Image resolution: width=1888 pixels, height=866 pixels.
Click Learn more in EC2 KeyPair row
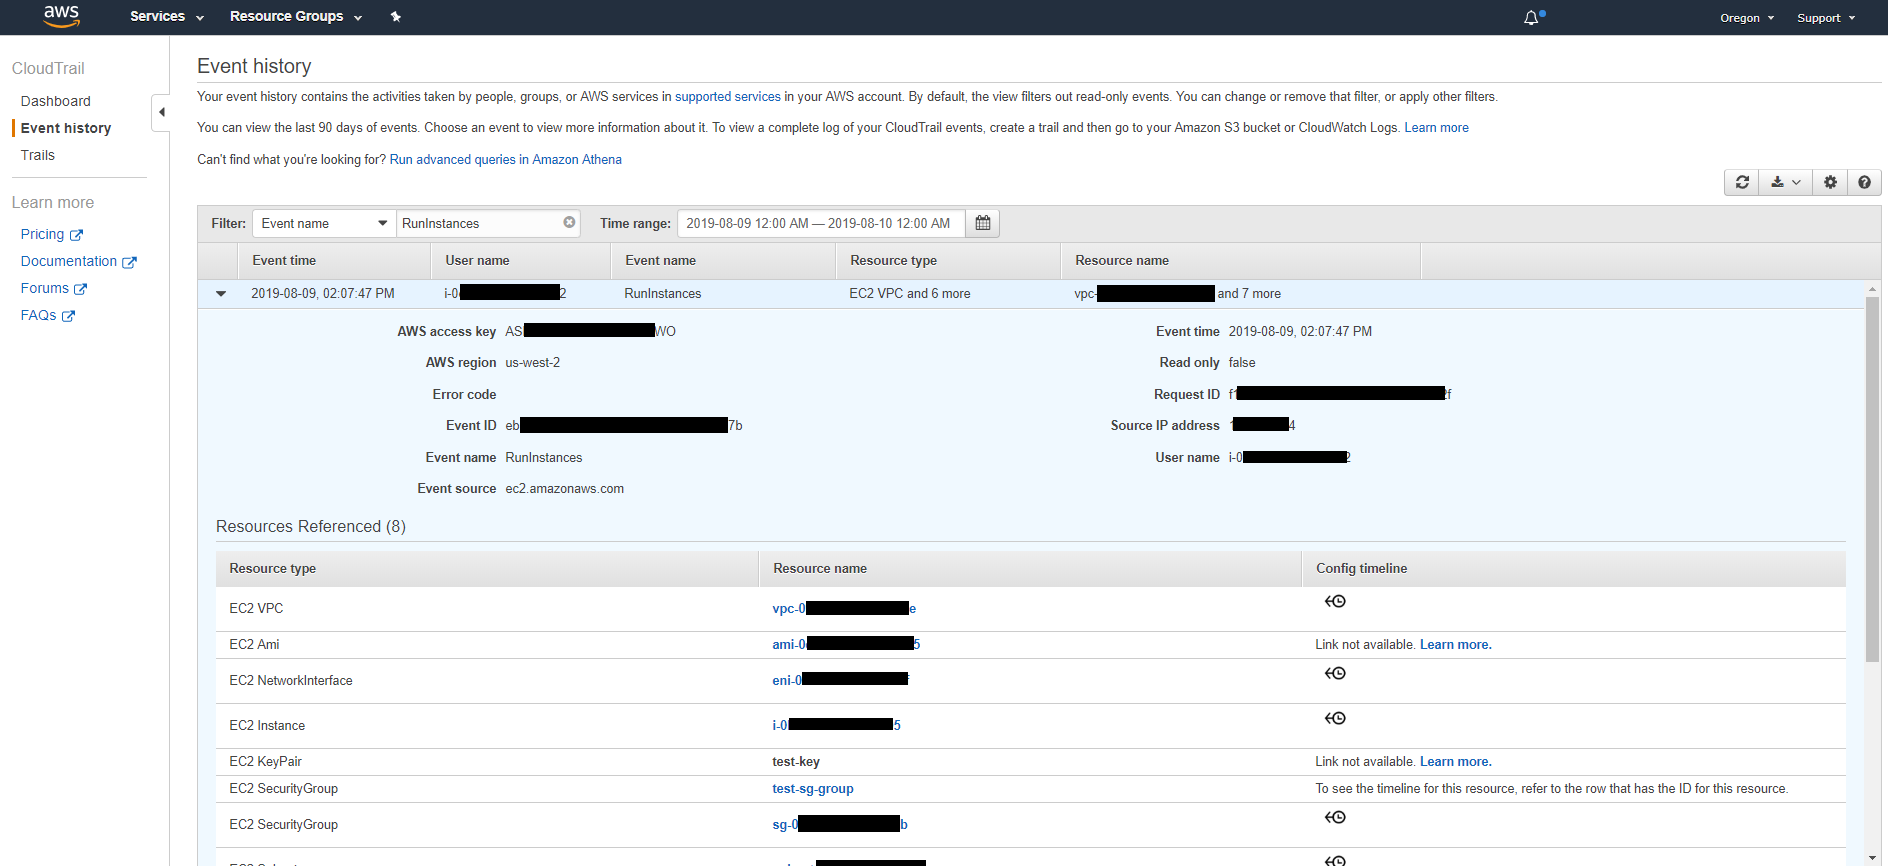1455,762
